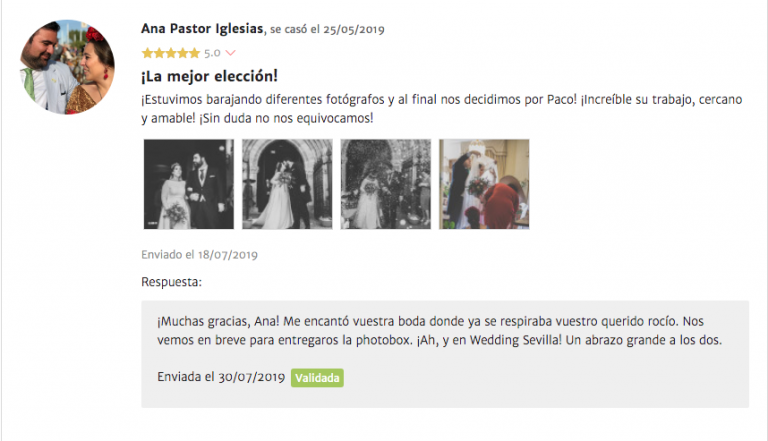768x441 pixels.
Task: Click the review title ¡La mejor elección!
Action: tap(209, 76)
